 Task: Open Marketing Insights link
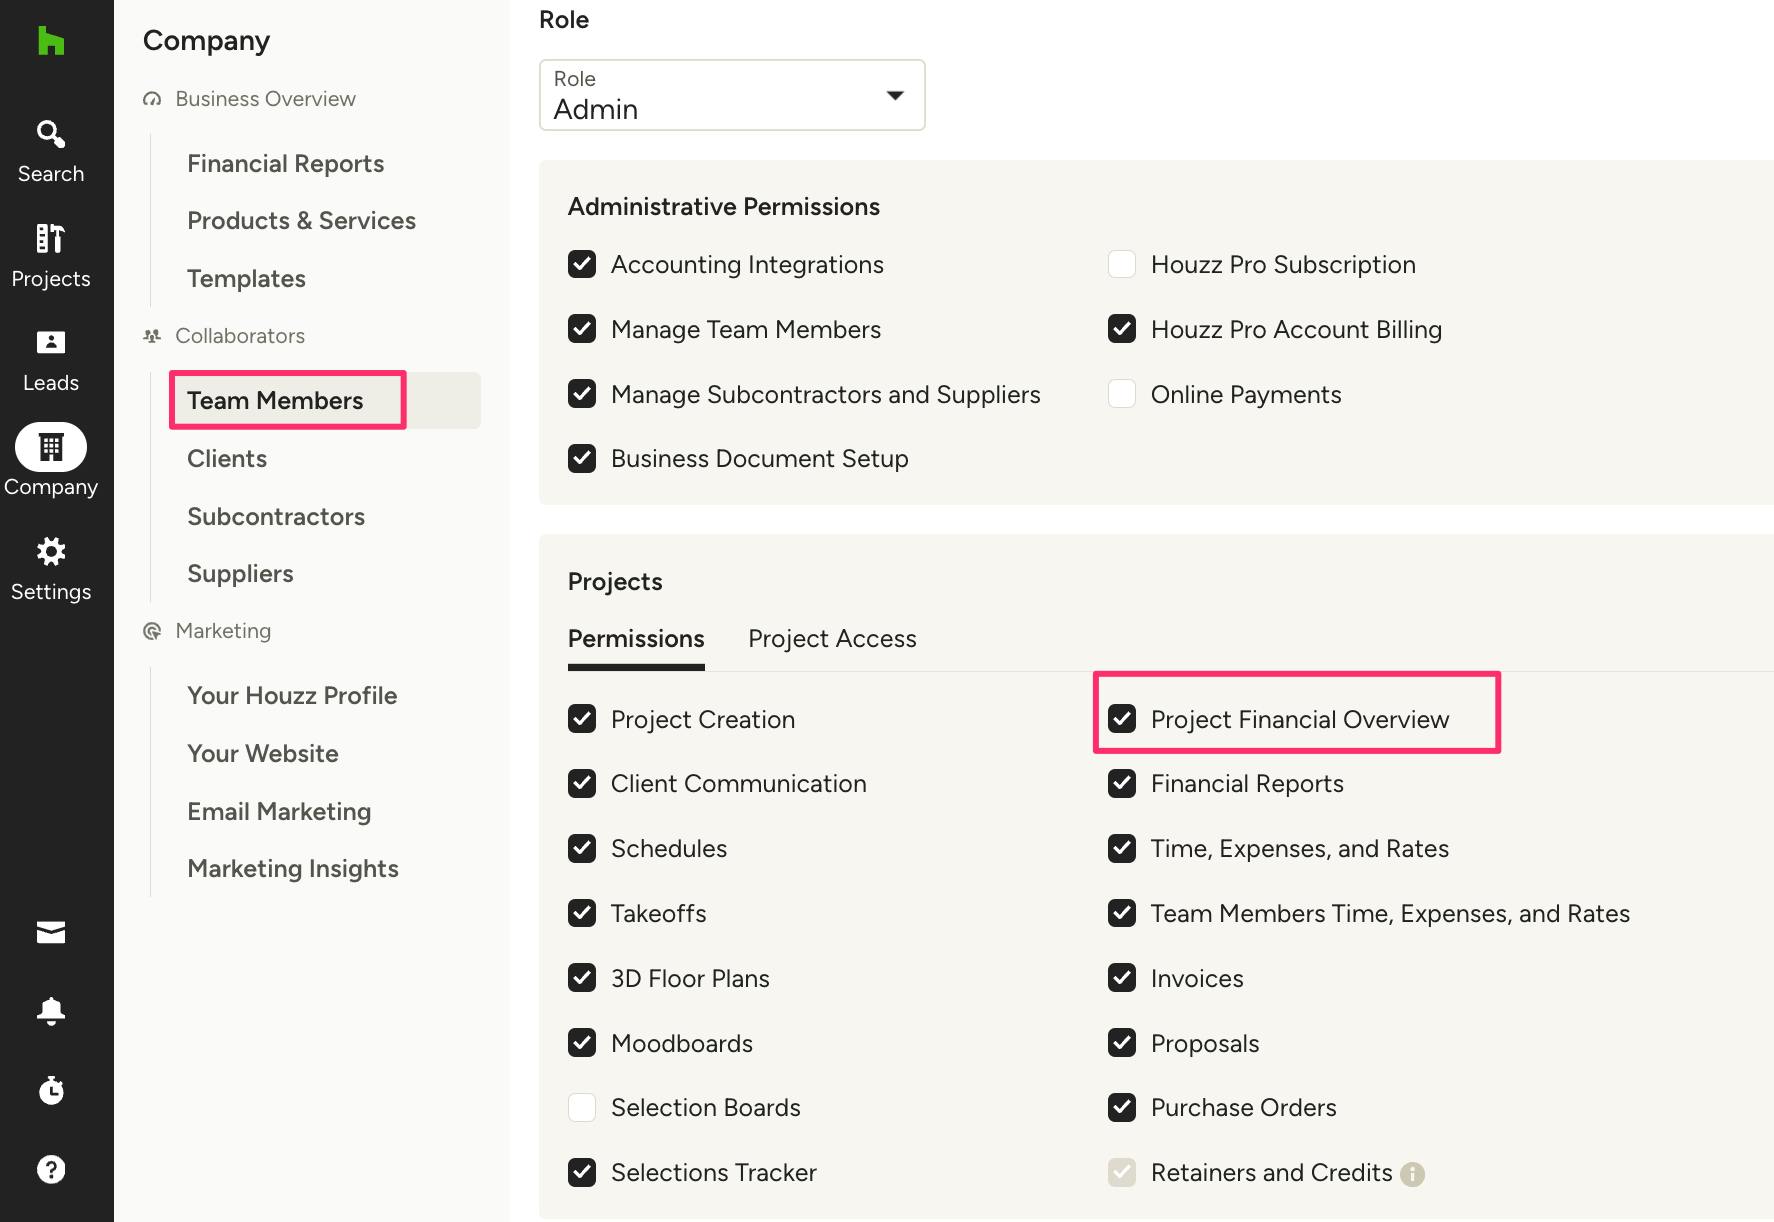click(x=293, y=869)
